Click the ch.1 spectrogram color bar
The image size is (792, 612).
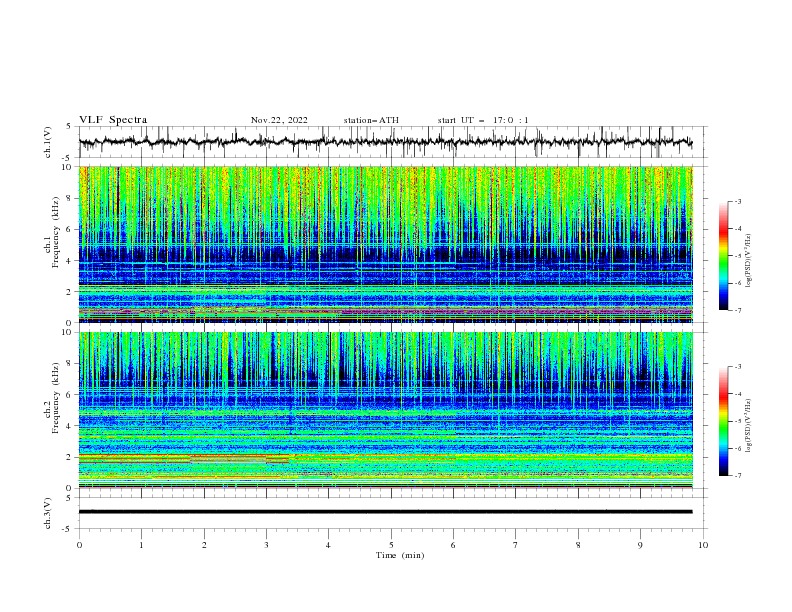[723, 256]
